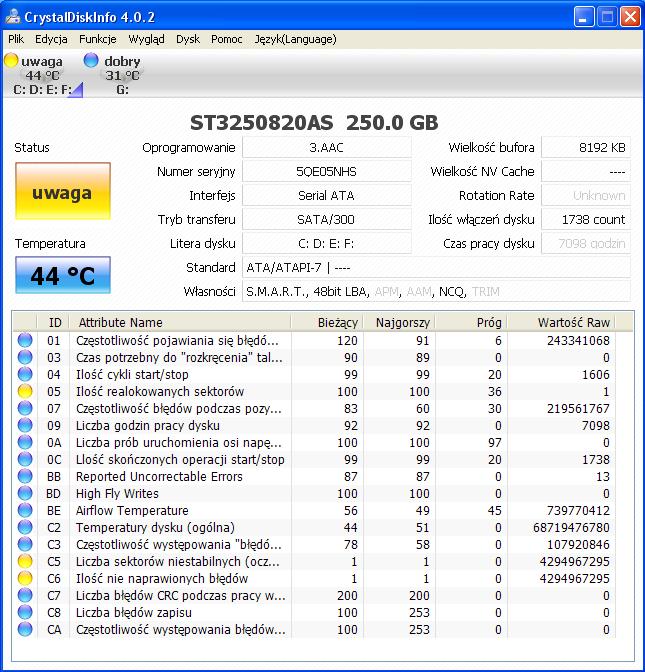
Task: Click the ID column header
Action: (54, 322)
